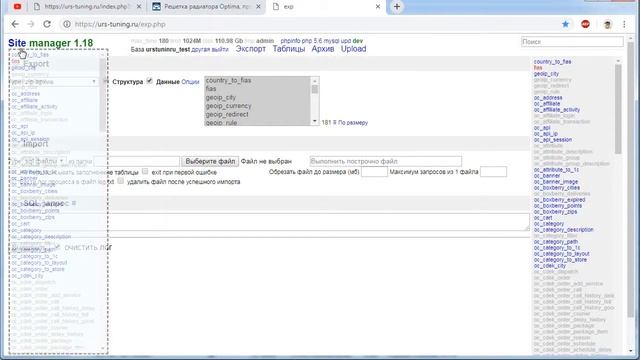
Task: Open oc_category_description in the right tables sidebar
Action: 563,230
